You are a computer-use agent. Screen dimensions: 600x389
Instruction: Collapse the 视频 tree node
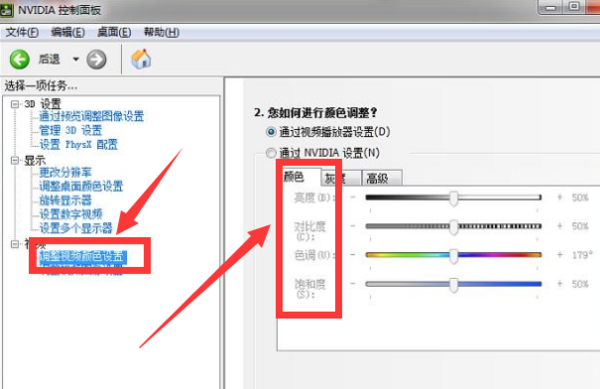coord(15,244)
